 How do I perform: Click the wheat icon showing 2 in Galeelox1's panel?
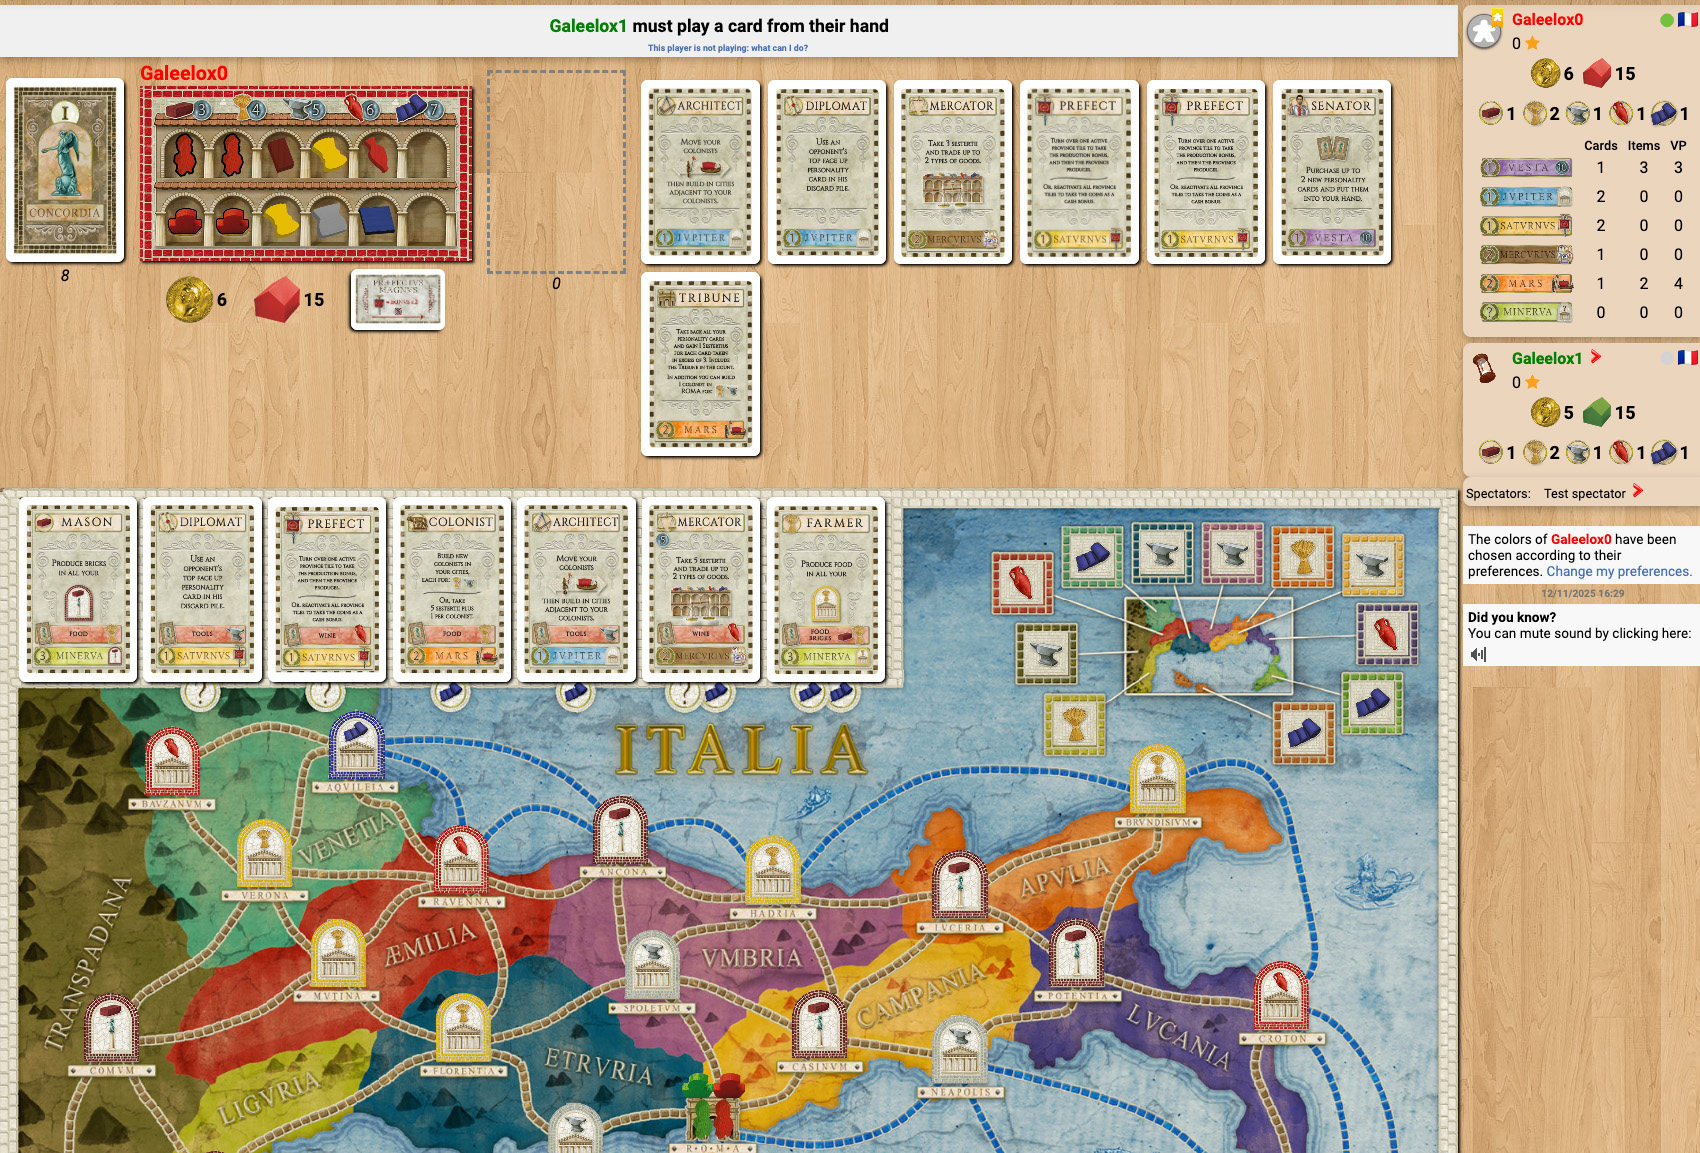(x=1535, y=452)
